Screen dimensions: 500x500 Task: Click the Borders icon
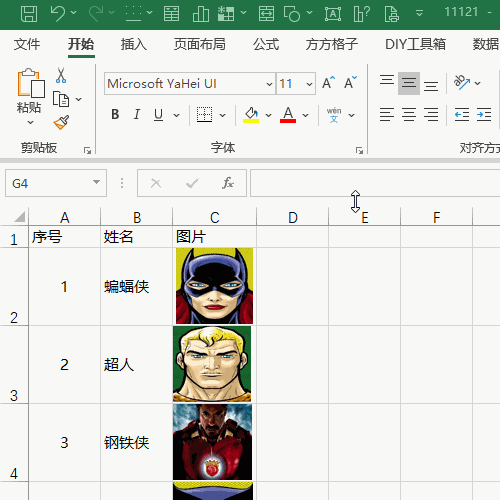click(204, 115)
